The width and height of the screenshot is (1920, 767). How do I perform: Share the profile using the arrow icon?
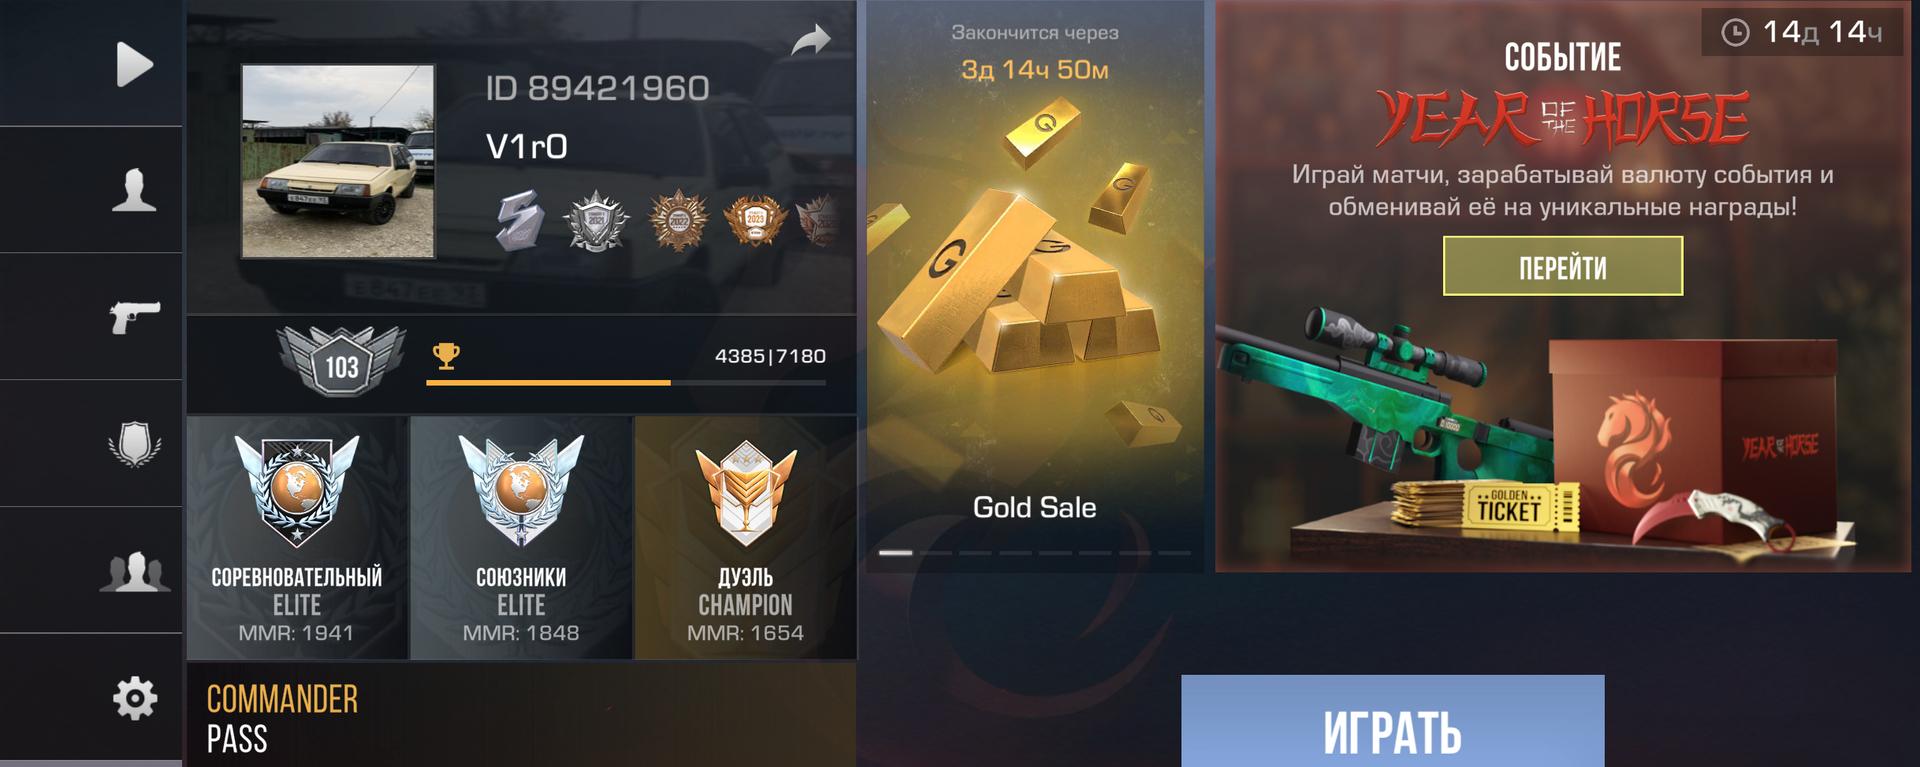[x=811, y=40]
